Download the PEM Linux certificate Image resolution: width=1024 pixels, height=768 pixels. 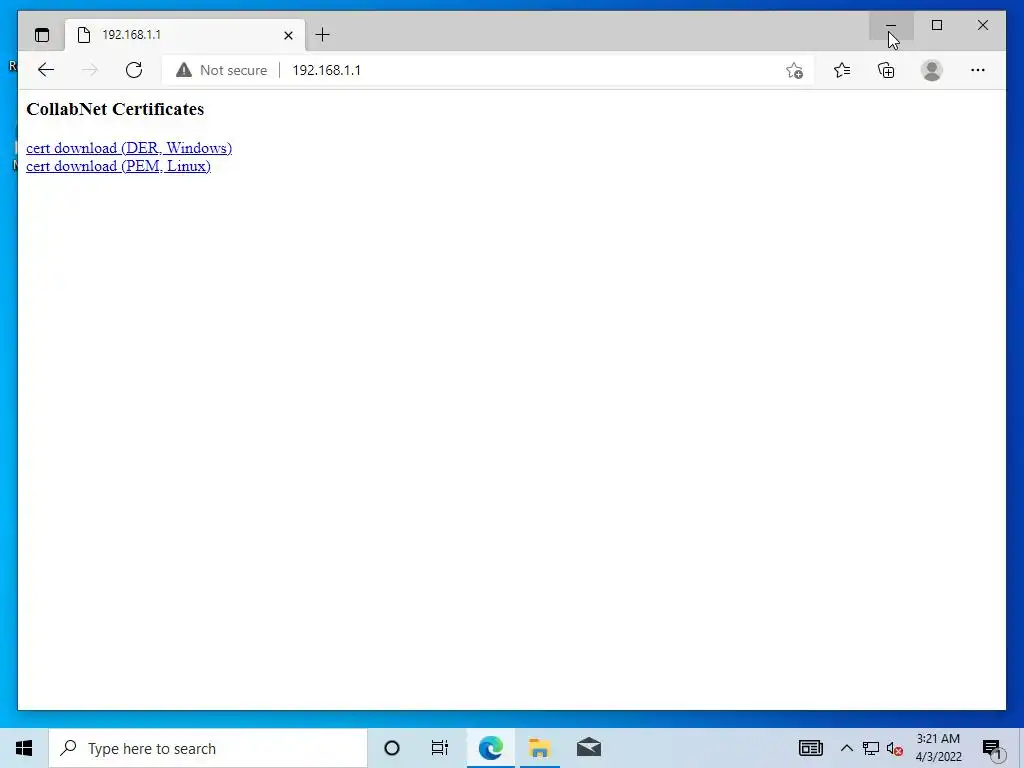pos(118,167)
